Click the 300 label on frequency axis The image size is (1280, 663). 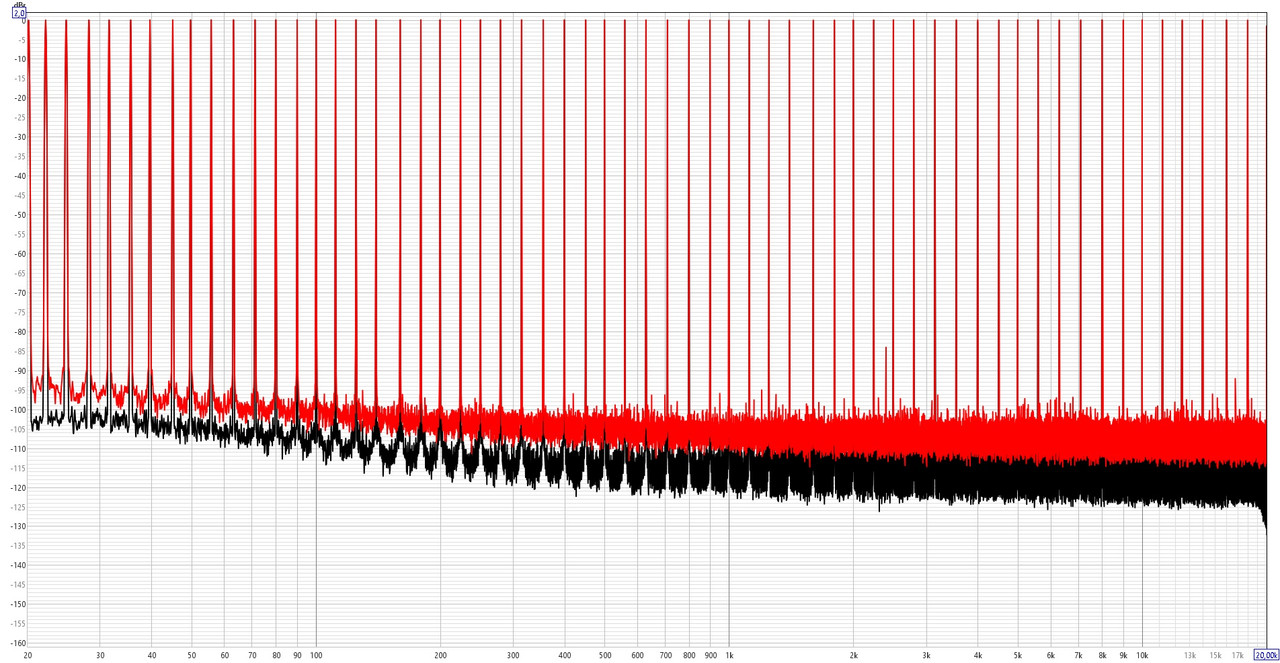click(513, 656)
